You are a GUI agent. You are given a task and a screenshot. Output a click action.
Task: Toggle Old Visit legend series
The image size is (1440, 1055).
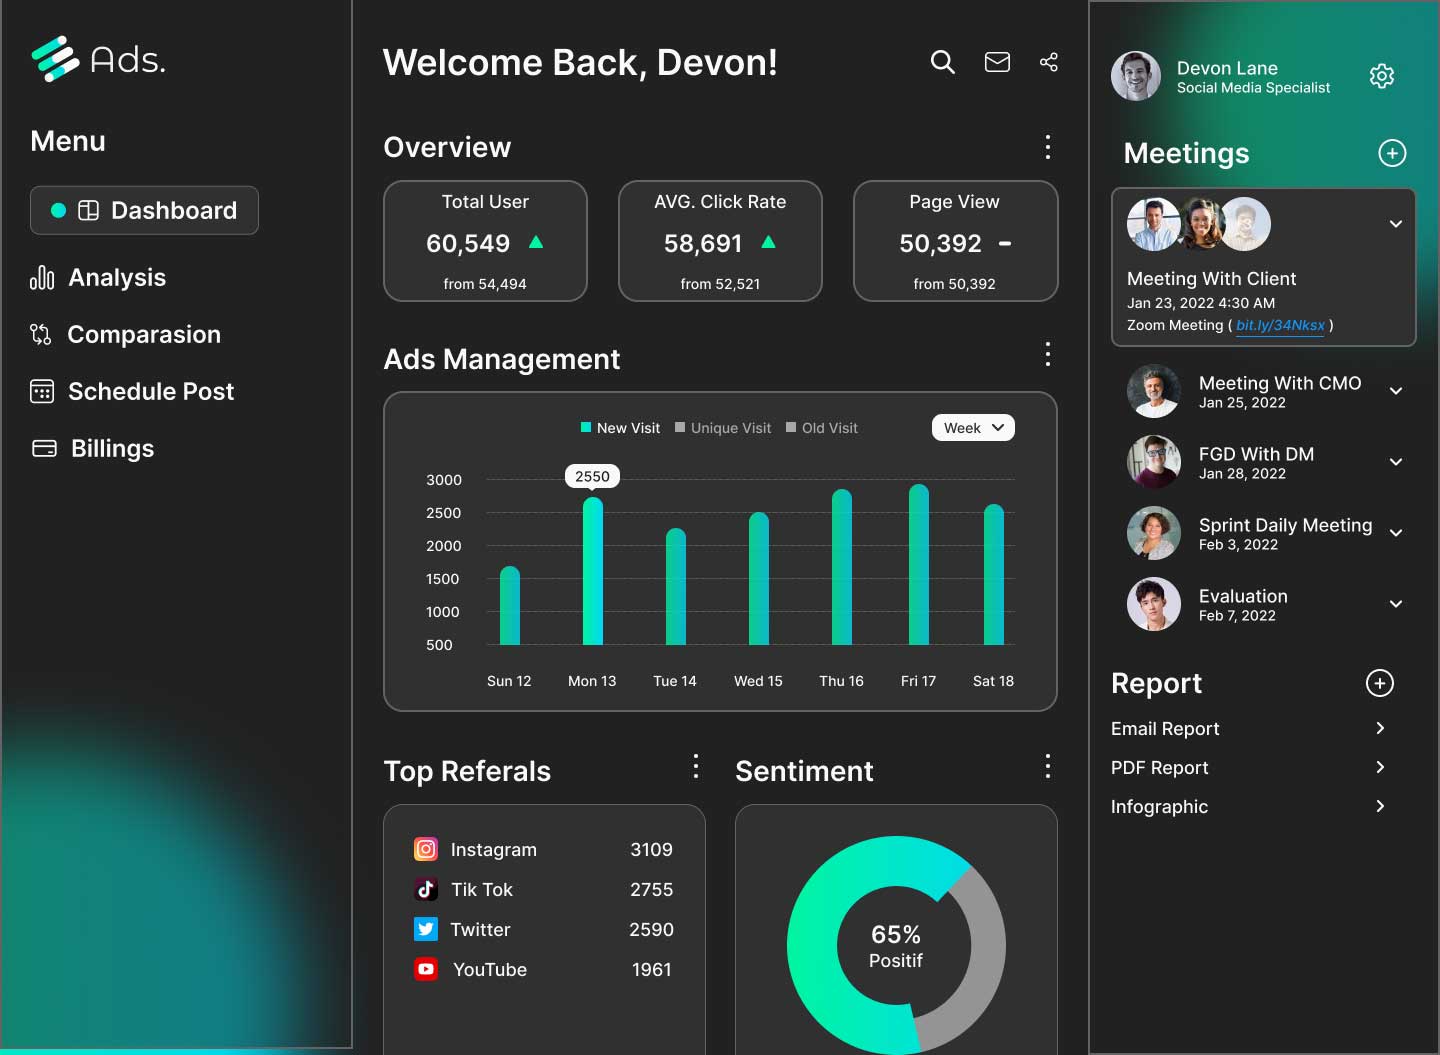coord(822,428)
